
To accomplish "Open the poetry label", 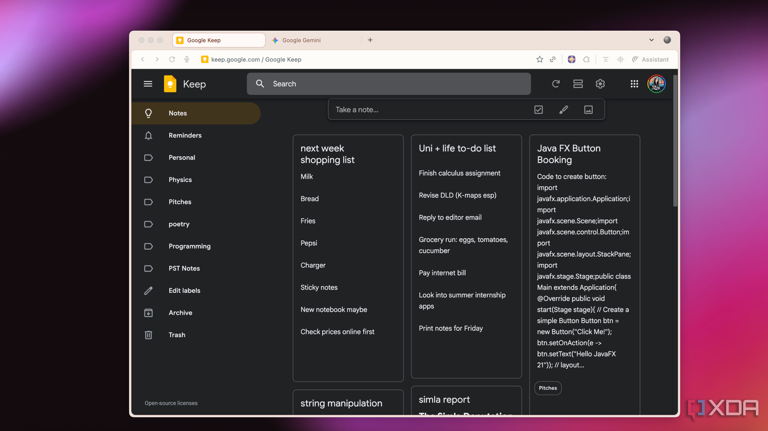I will (x=196, y=224).
